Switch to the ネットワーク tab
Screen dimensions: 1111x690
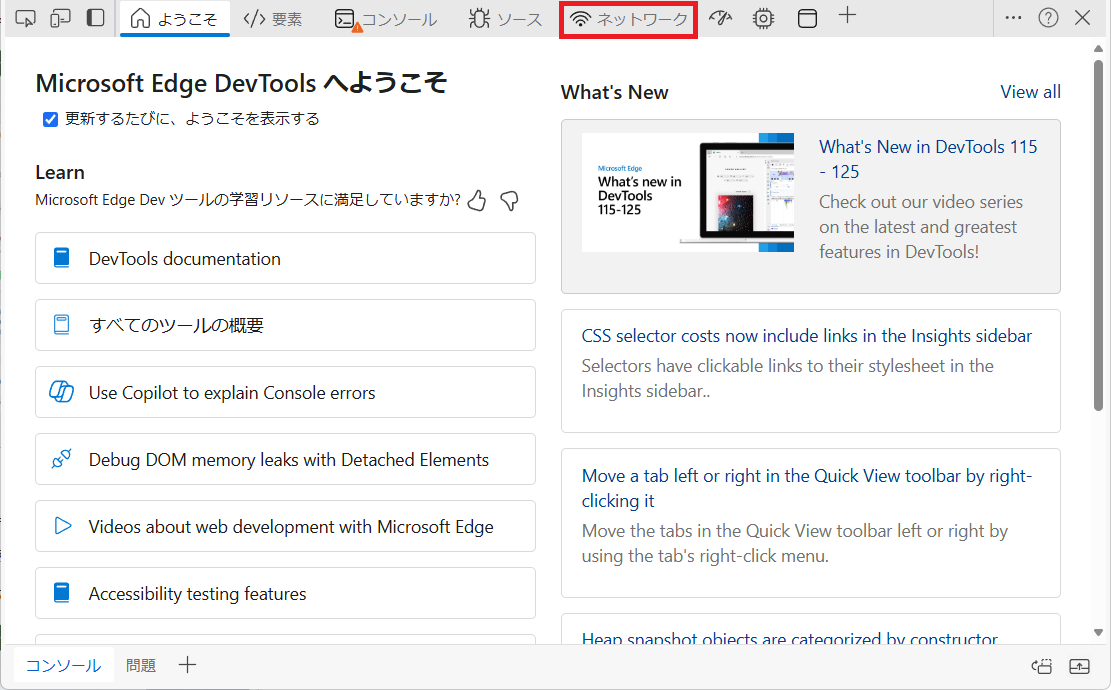coord(629,19)
